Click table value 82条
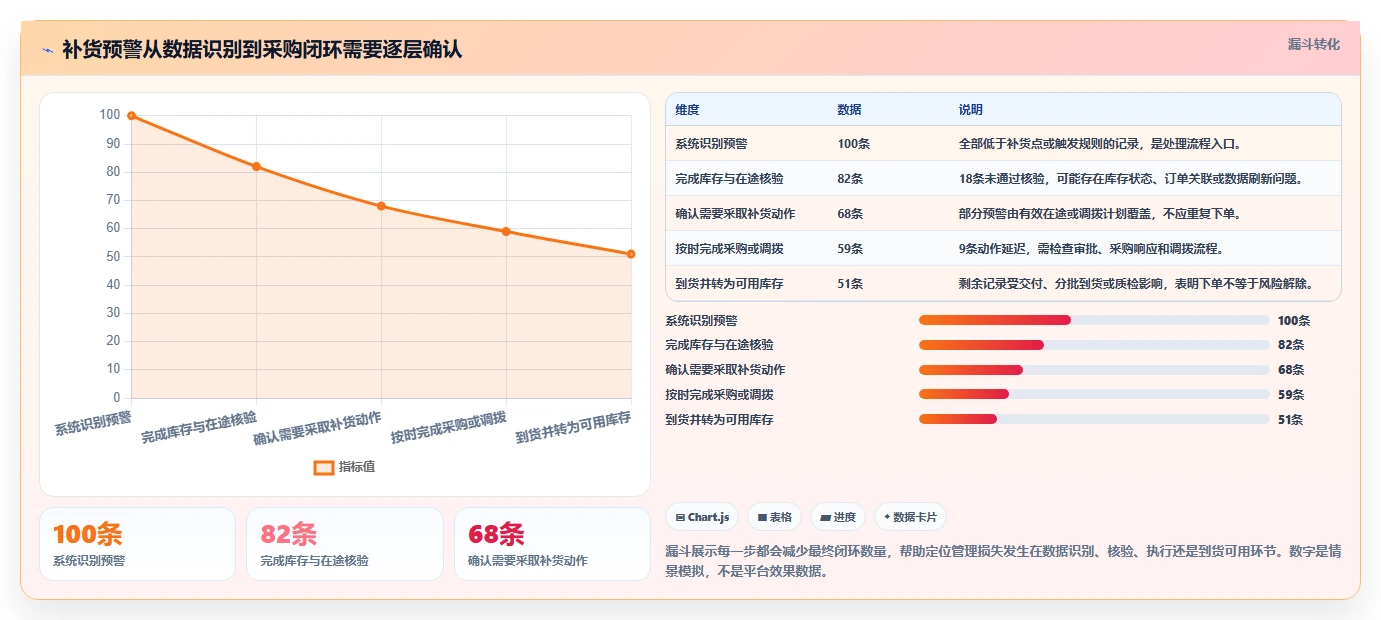The width and height of the screenshot is (1381, 620). pos(850,179)
